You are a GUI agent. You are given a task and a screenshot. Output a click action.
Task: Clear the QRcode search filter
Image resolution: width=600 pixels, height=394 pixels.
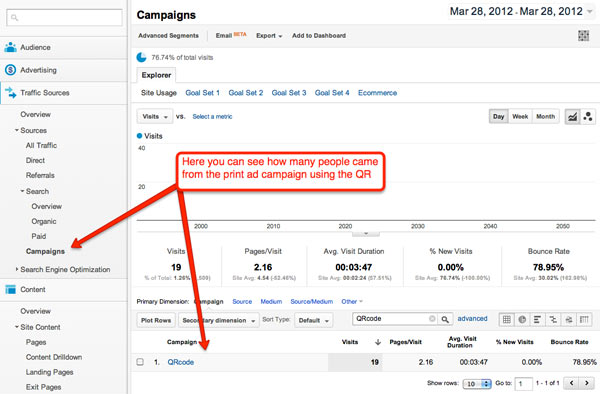click(x=432, y=319)
